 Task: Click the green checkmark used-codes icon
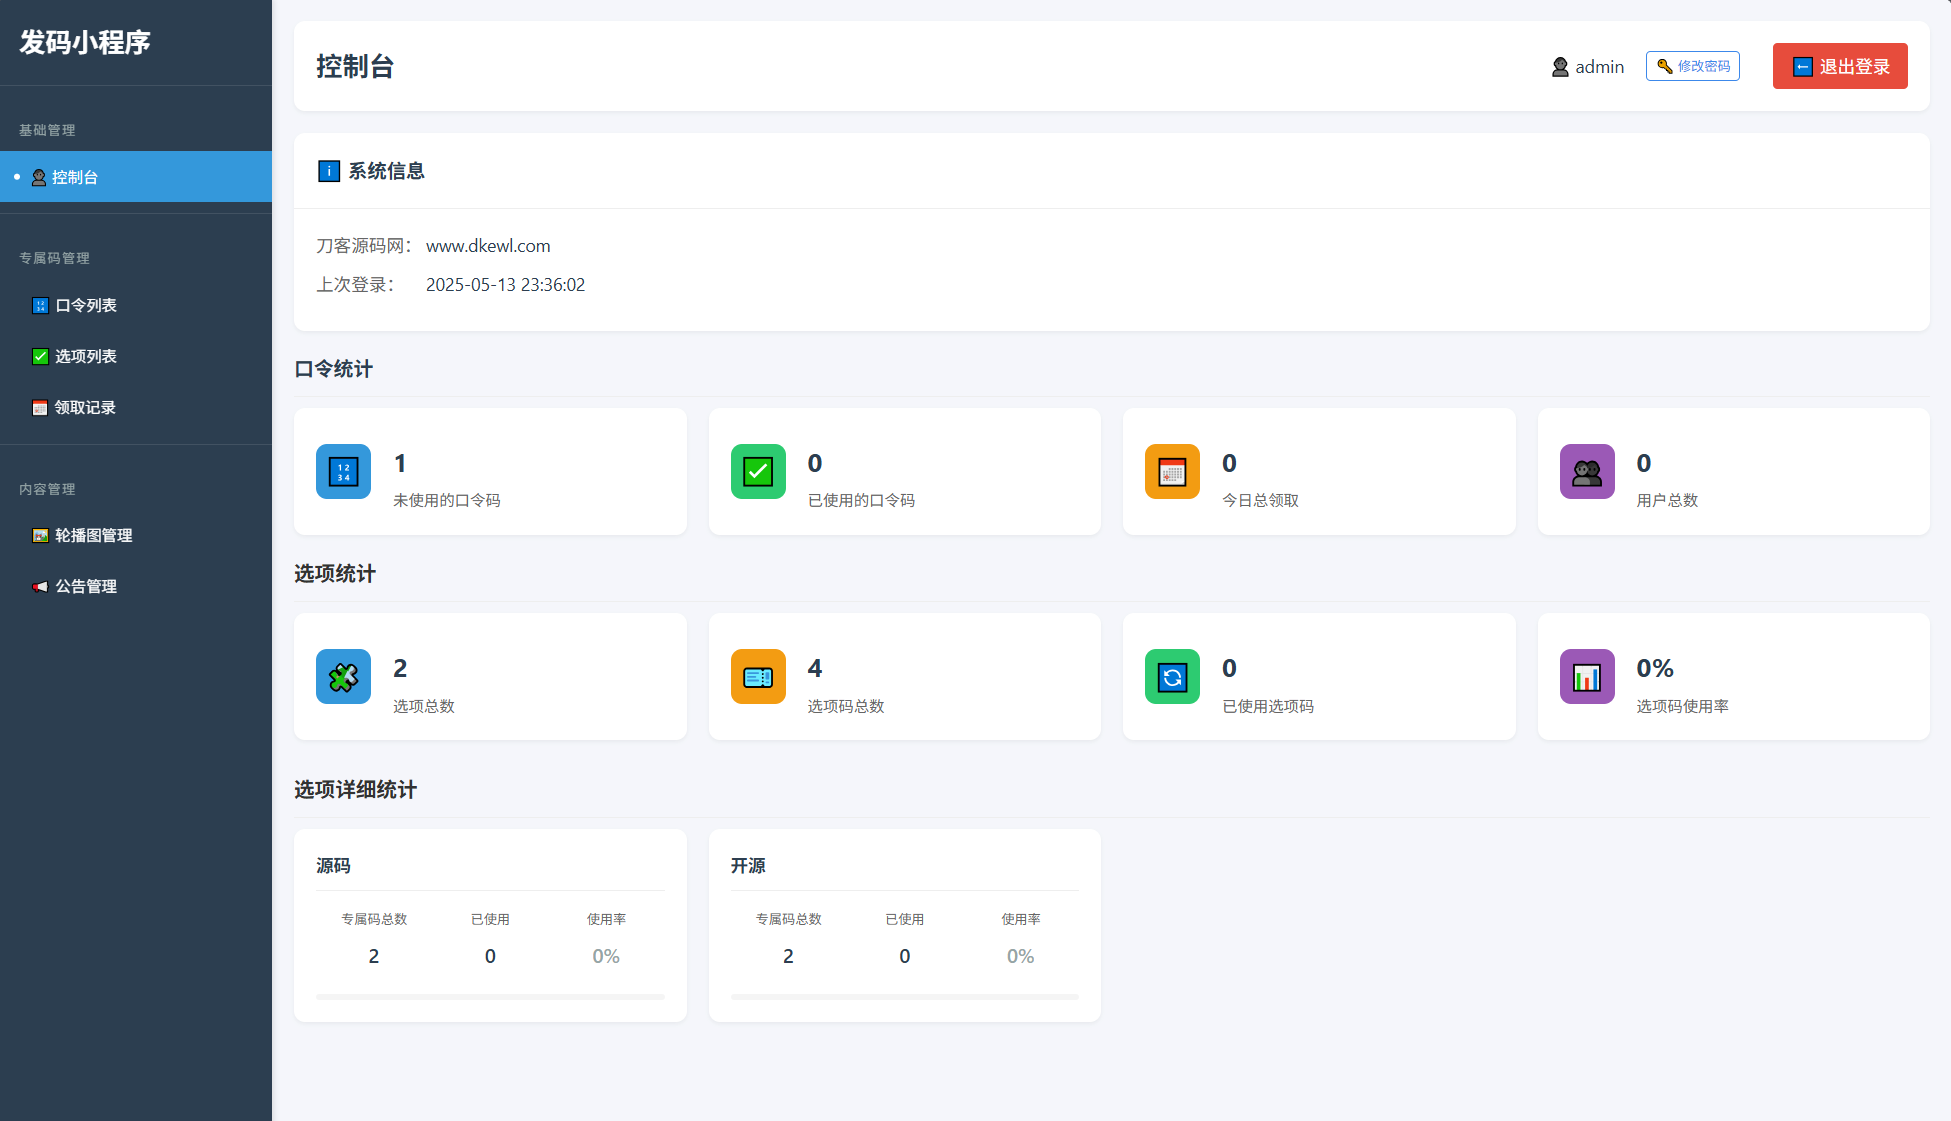click(x=758, y=471)
